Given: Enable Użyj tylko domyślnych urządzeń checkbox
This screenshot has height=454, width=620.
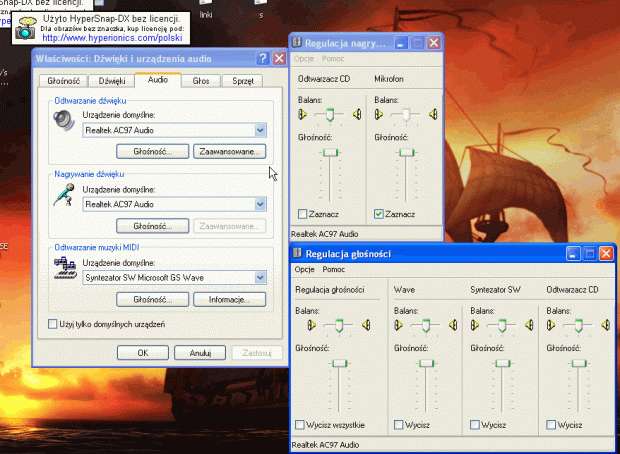Looking at the screenshot, I should pyautogui.click(x=53, y=324).
